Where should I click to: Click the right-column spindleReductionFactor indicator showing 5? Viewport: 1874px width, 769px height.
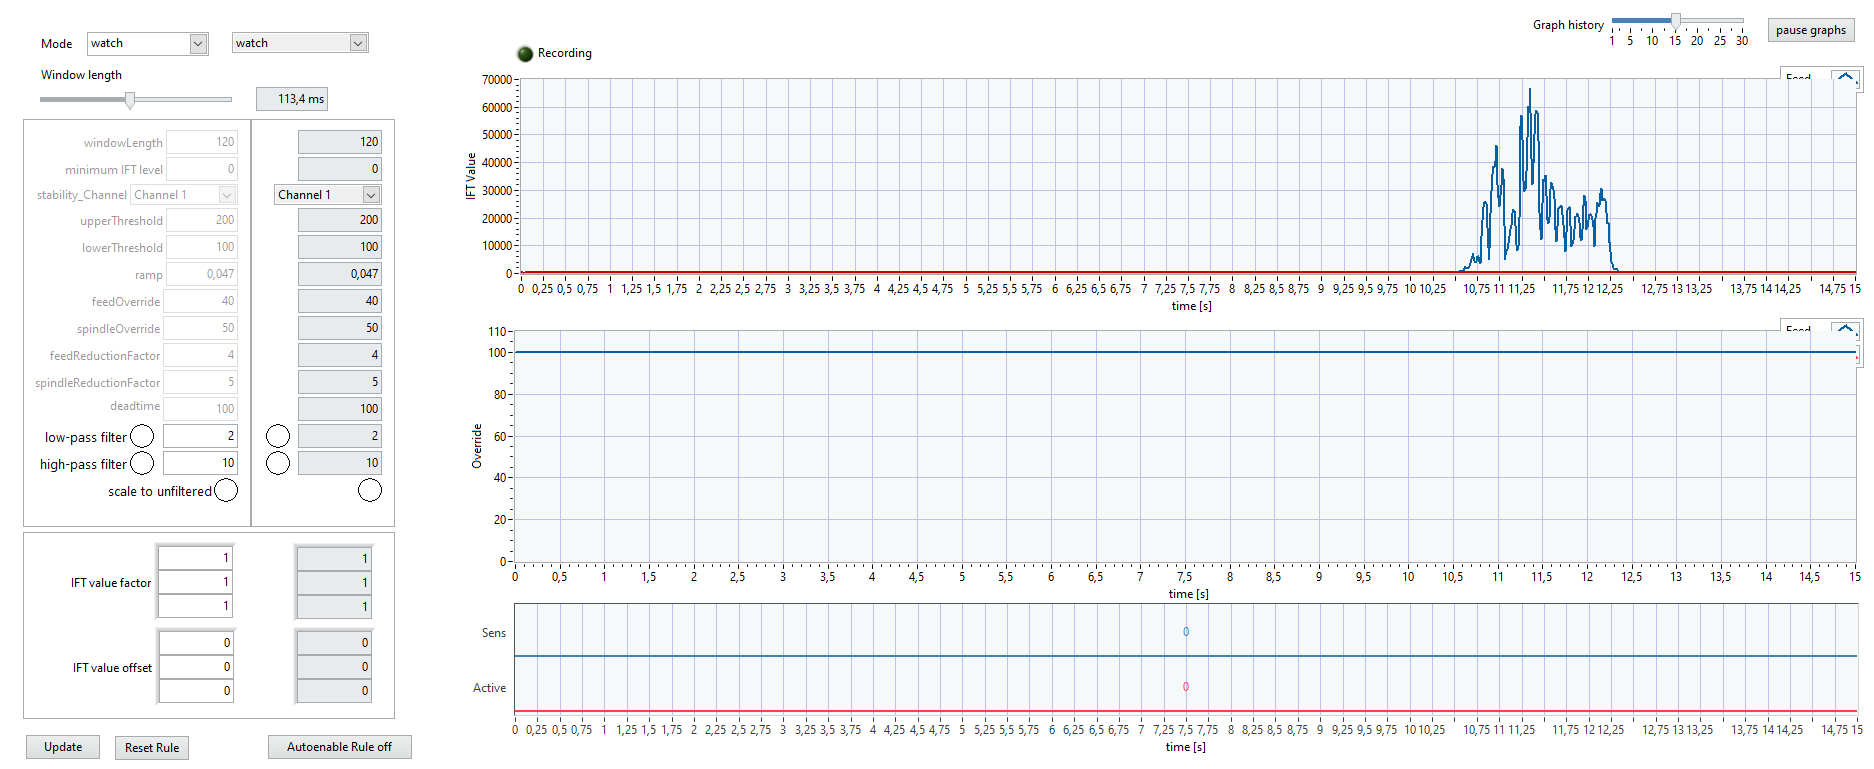[340, 382]
